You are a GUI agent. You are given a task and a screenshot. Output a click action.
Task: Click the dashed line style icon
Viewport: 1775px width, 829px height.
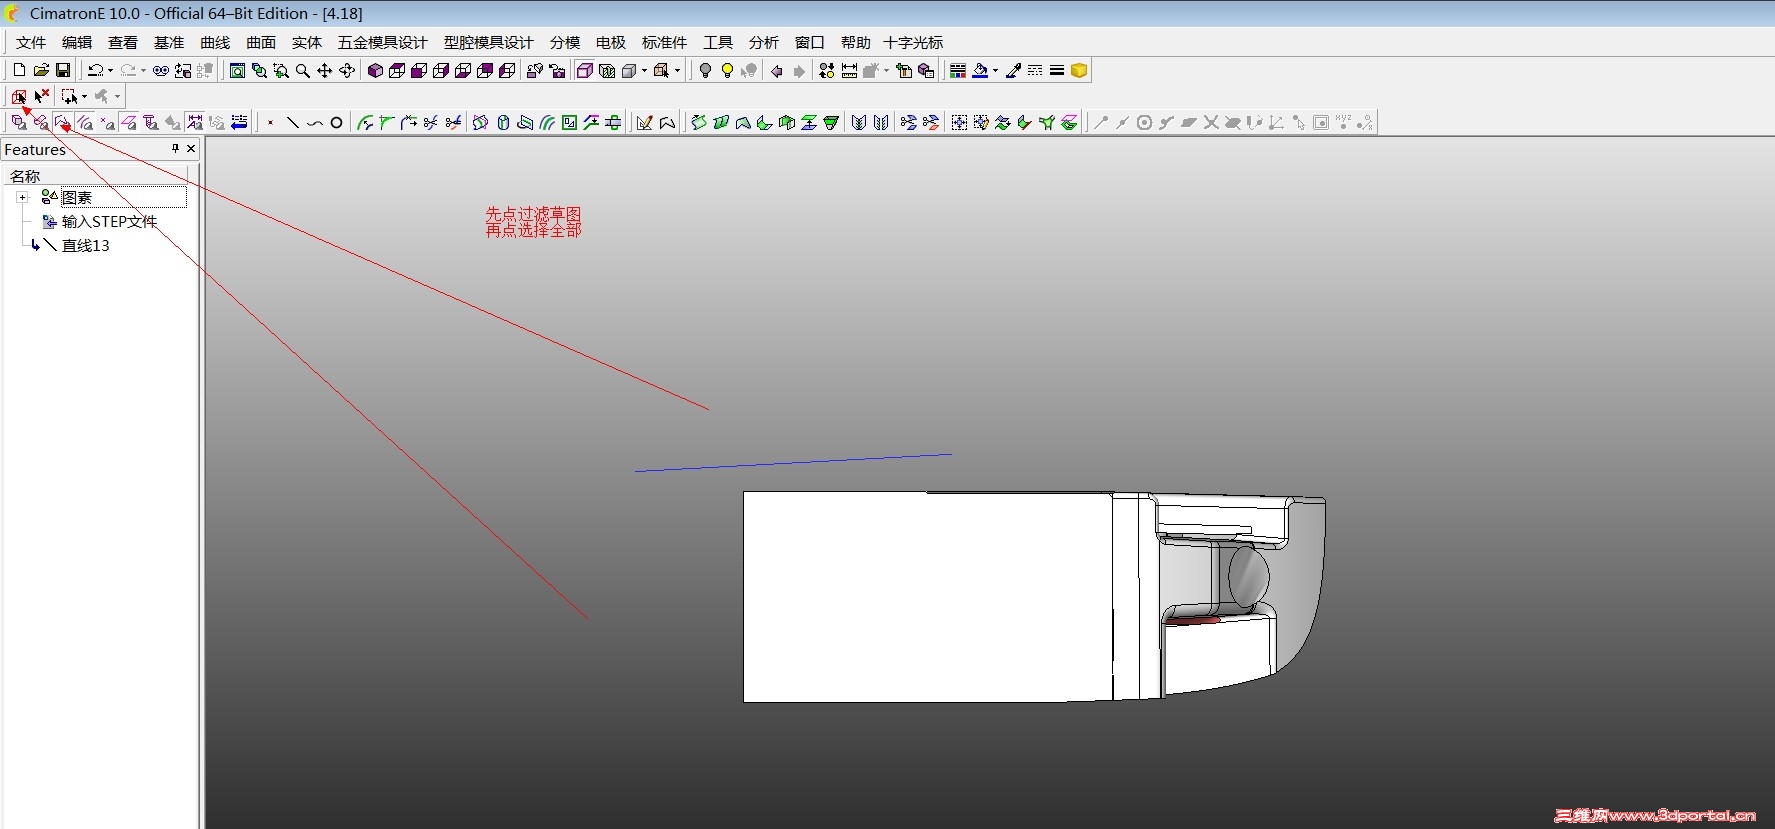(x=1035, y=70)
